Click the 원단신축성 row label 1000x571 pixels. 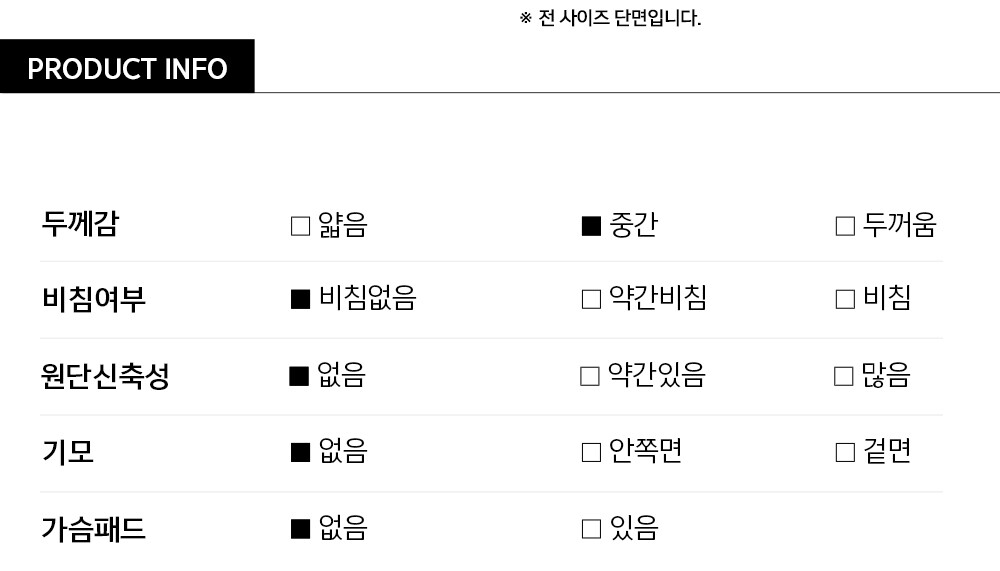click(x=105, y=376)
